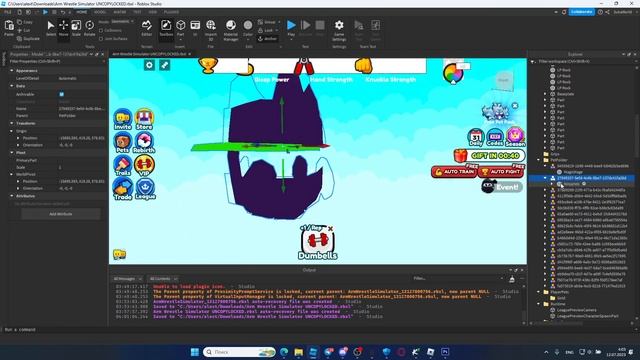
Task: Open the Toolbox panel
Action: coord(166,29)
